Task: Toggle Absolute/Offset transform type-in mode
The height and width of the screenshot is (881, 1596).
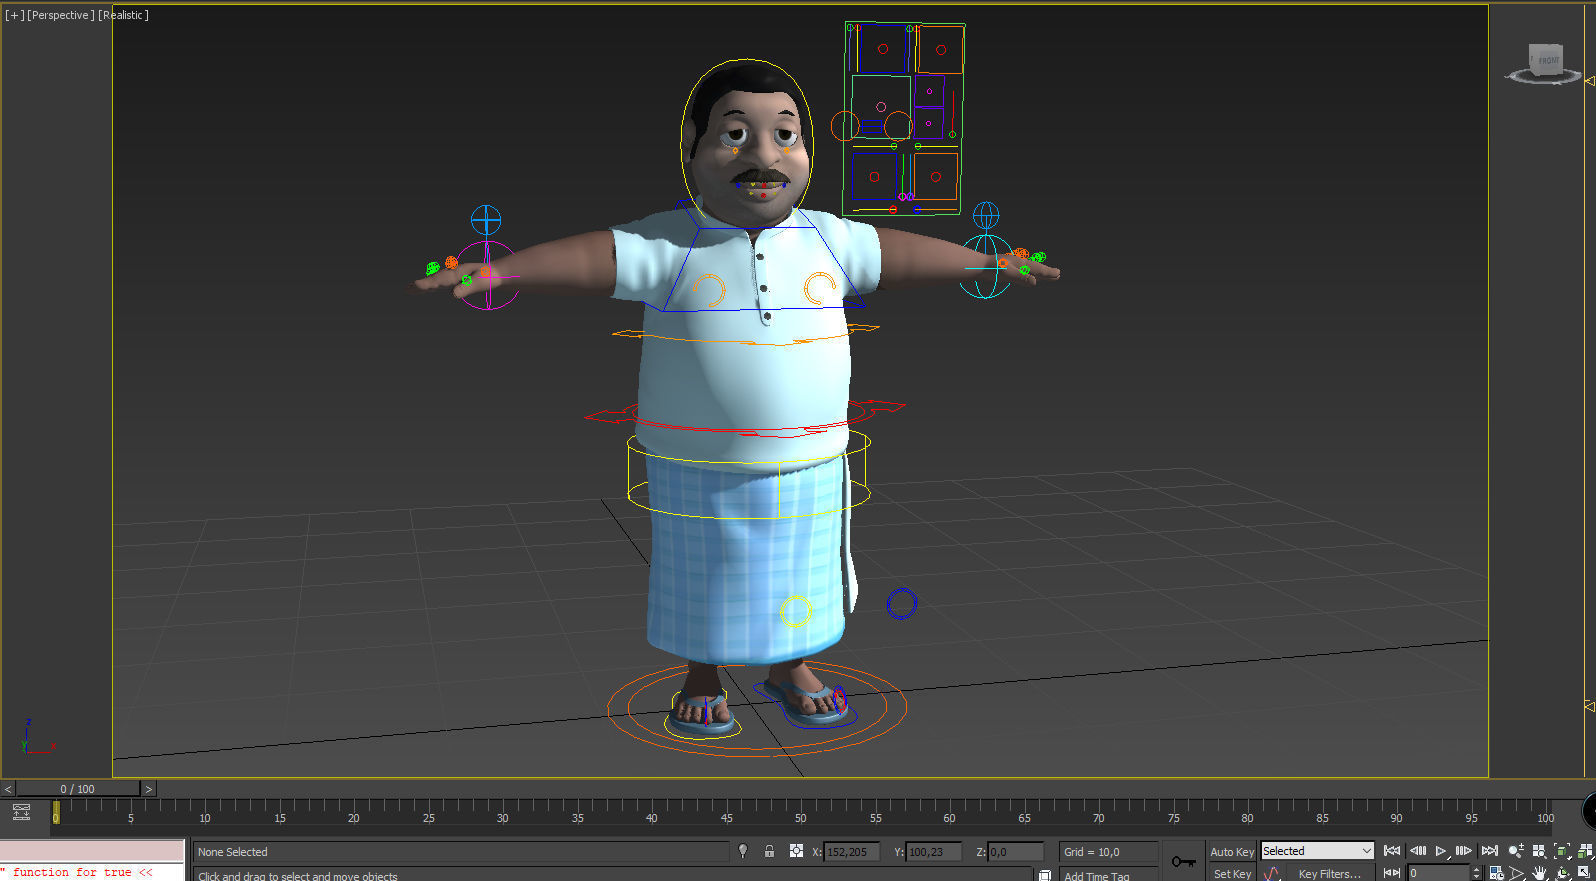Action: click(x=796, y=851)
